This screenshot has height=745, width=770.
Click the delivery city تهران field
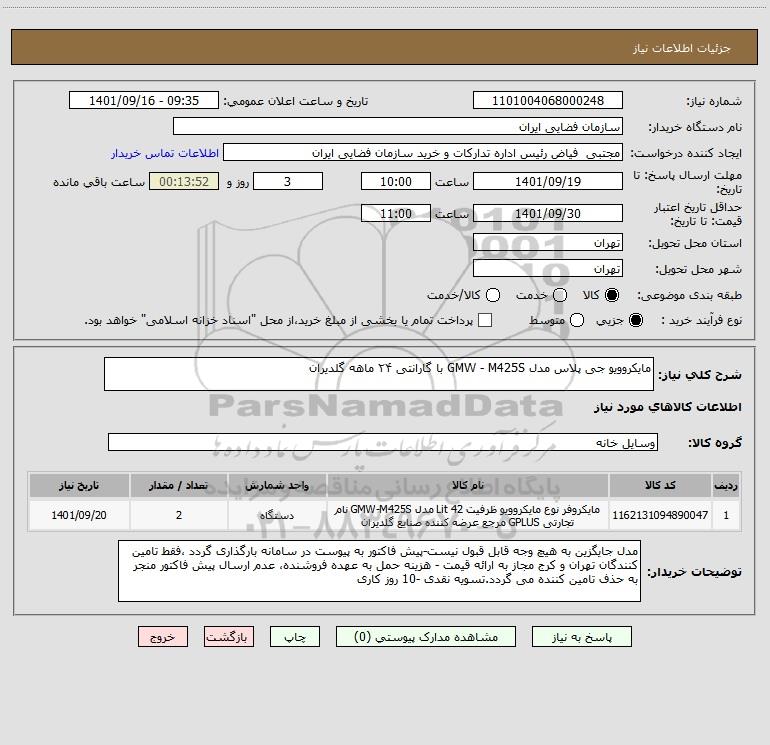[548, 269]
